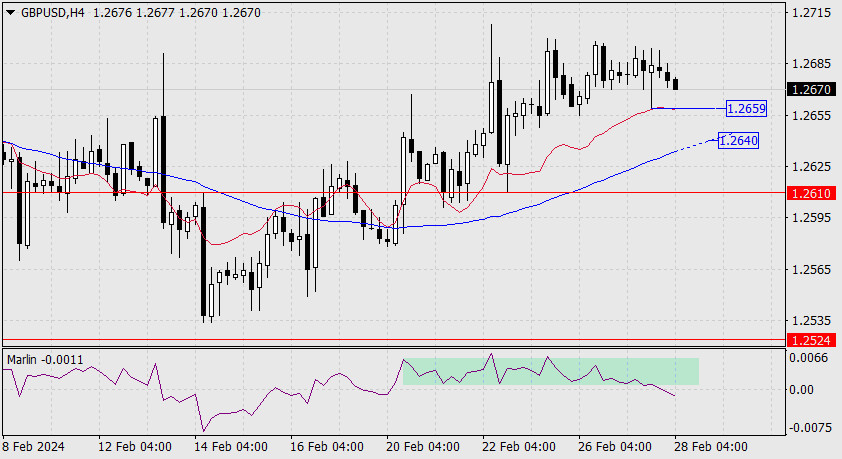The height and width of the screenshot is (459, 842).
Task: Select the Marlin scale value 0.00
Action: click(802, 390)
